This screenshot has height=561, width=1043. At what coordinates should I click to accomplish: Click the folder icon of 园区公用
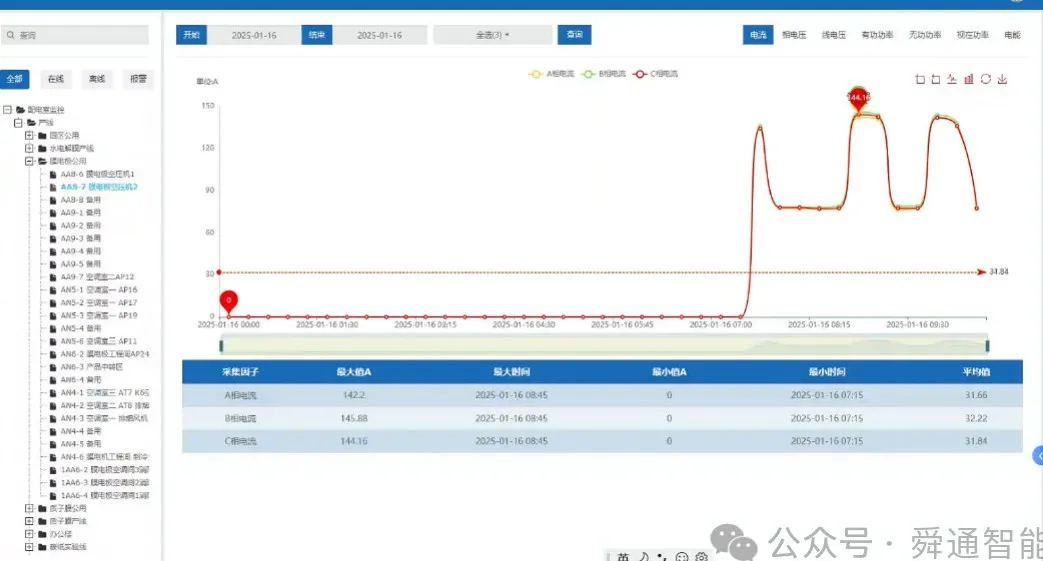[43, 136]
